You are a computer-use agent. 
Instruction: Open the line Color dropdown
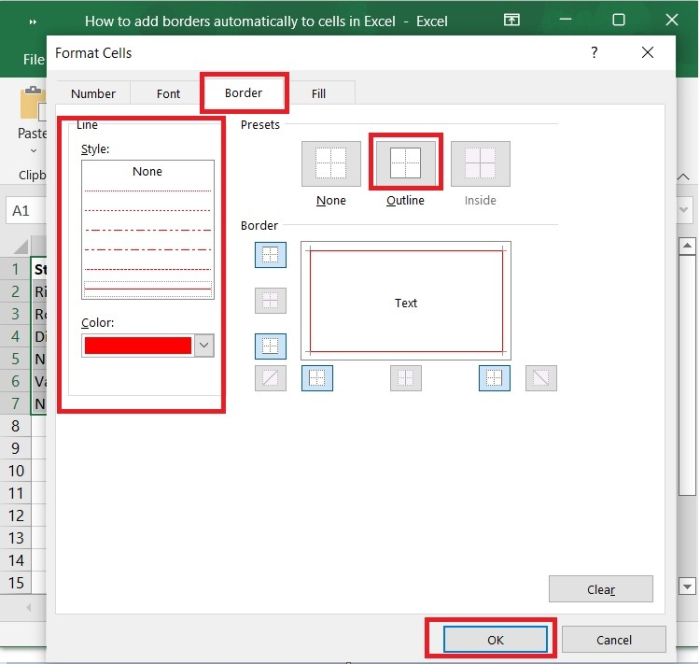tap(204, 345)
